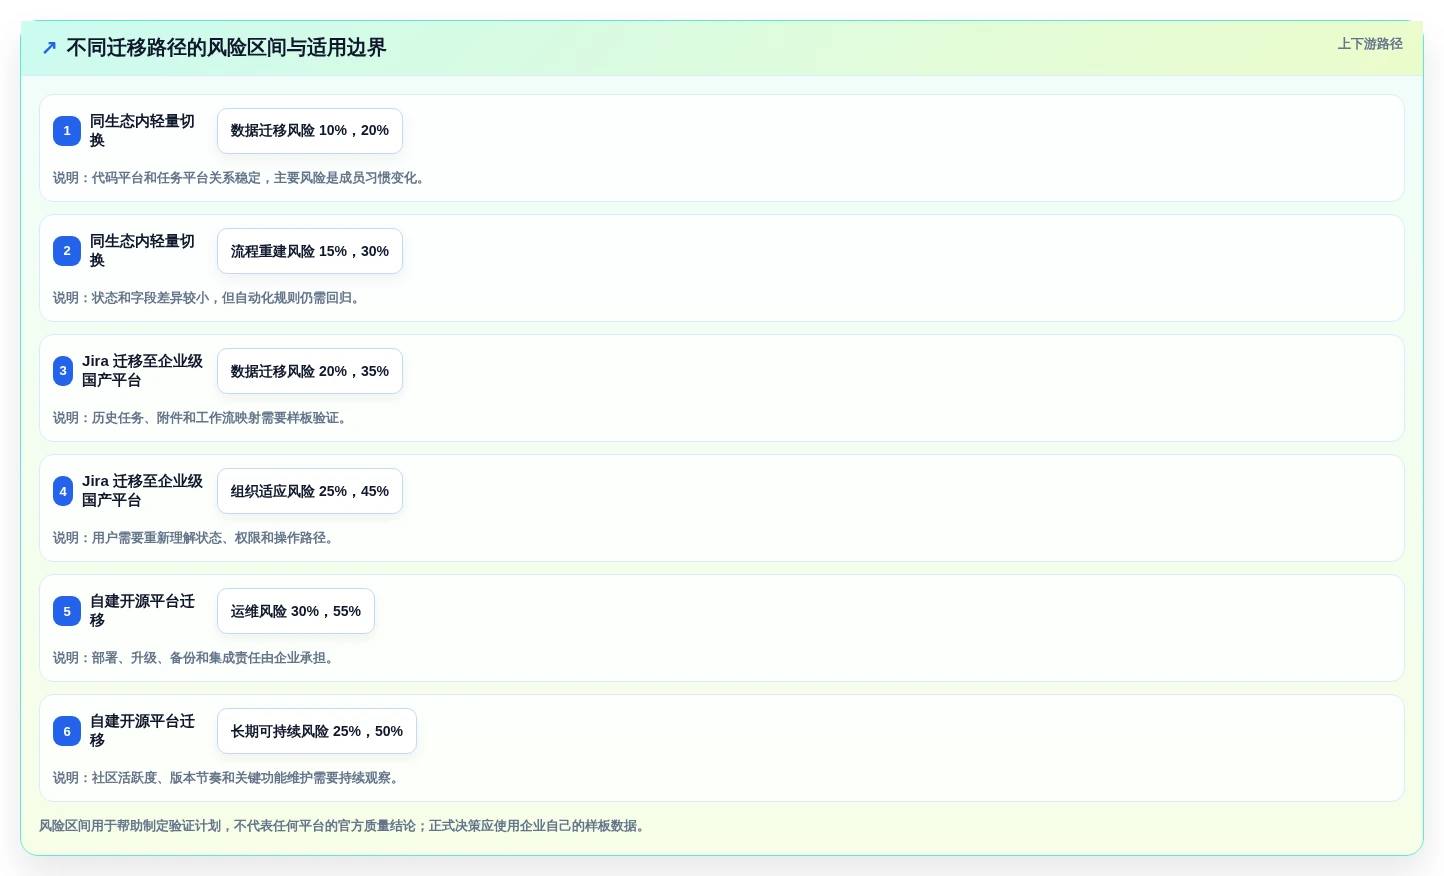This screenshot has height=876, width=1444.
Task: Click the 上下游路径 label in the header
Action: pos(1370,44)
